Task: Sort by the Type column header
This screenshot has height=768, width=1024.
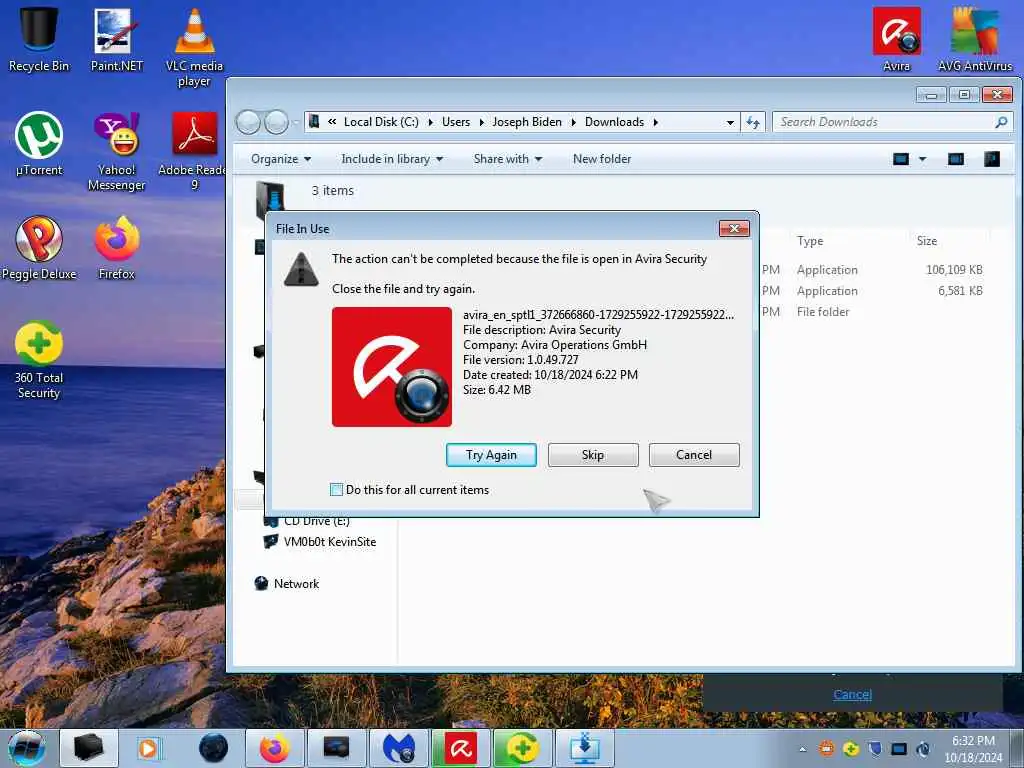Action: click(810, 241)
